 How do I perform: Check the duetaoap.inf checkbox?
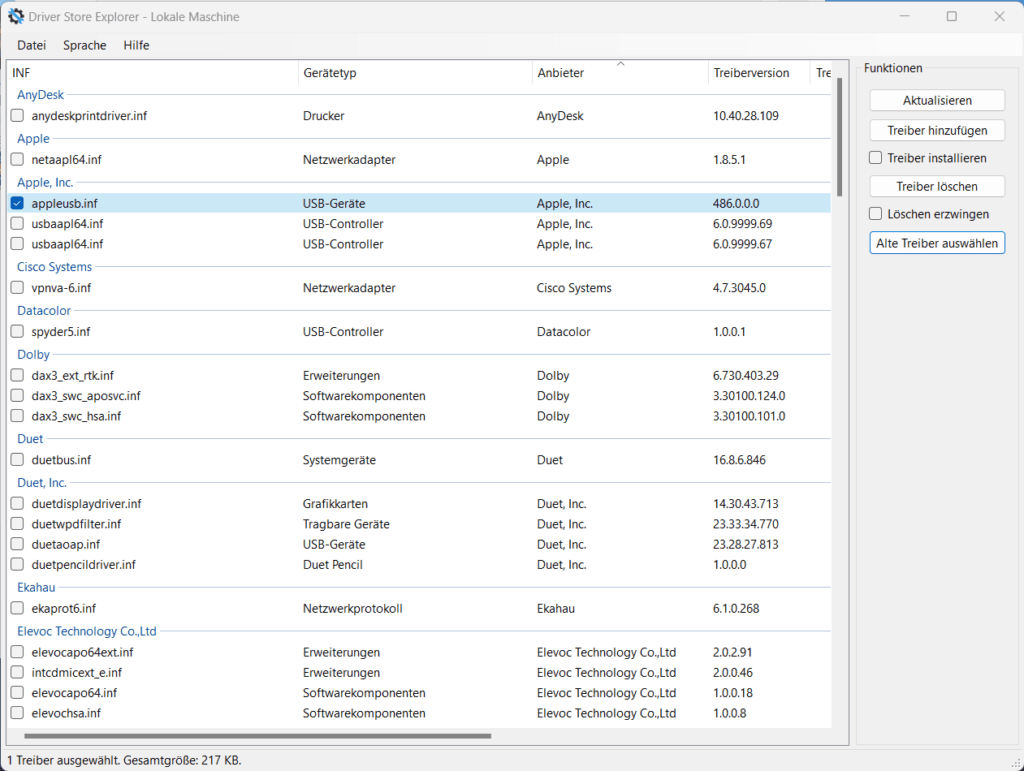[18, 544]
